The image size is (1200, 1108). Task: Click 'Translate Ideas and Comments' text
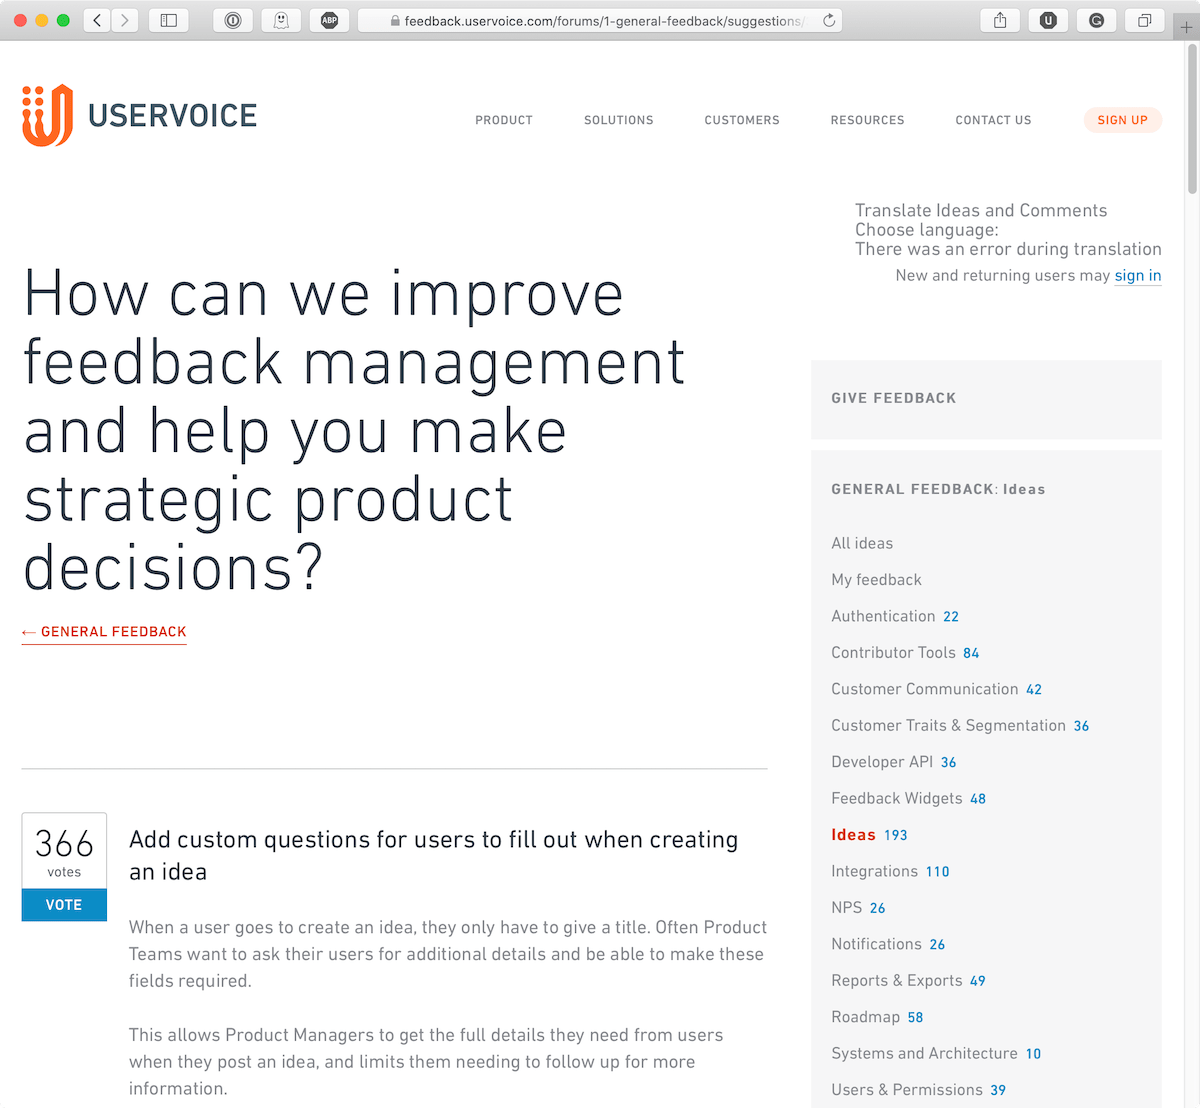(981, 210)
